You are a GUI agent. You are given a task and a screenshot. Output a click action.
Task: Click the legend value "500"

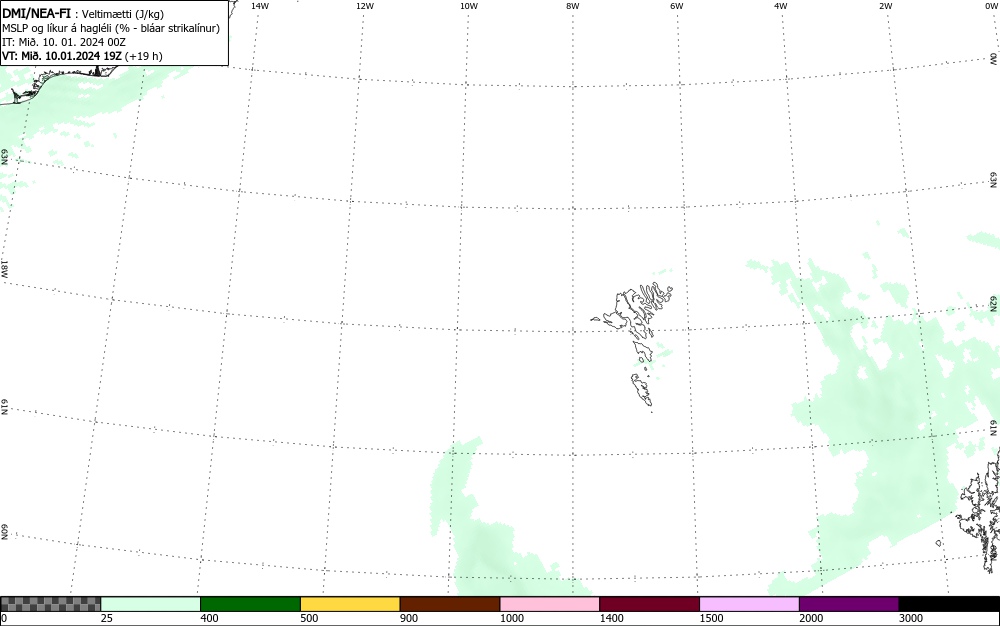click(309, 618)
